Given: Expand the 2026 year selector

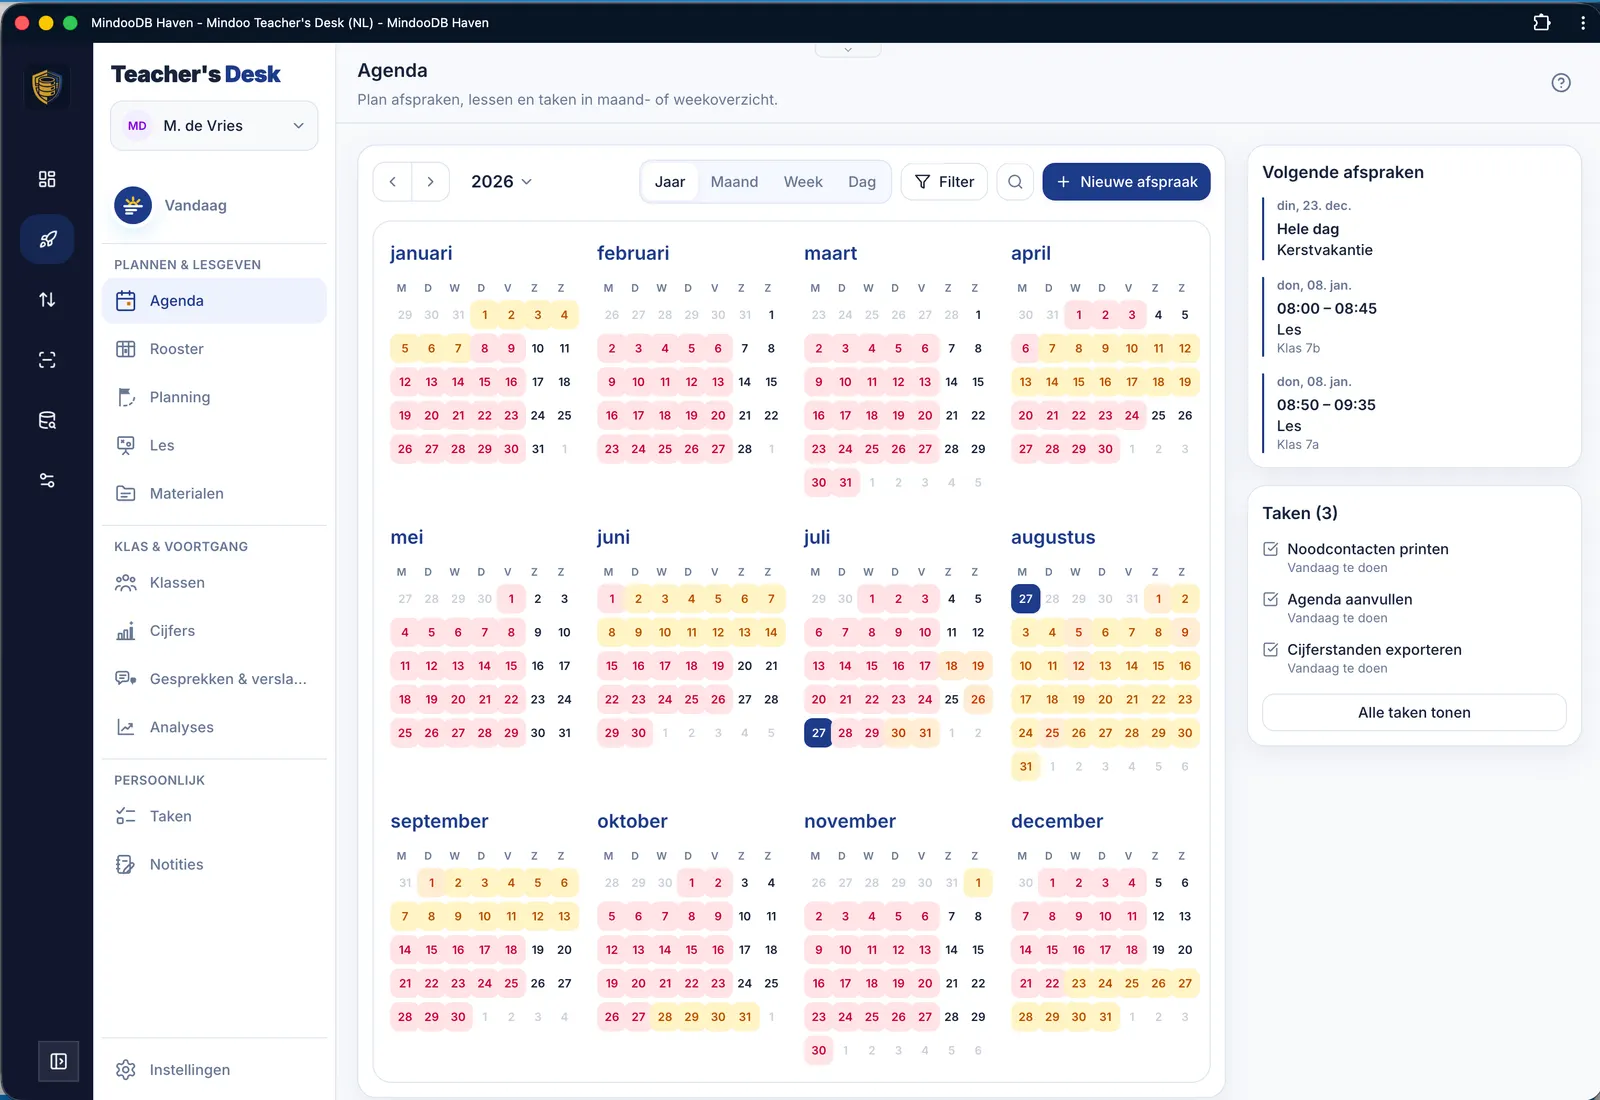Looking at the screenshot, I should pyautogui.click(x=502, y=182).
